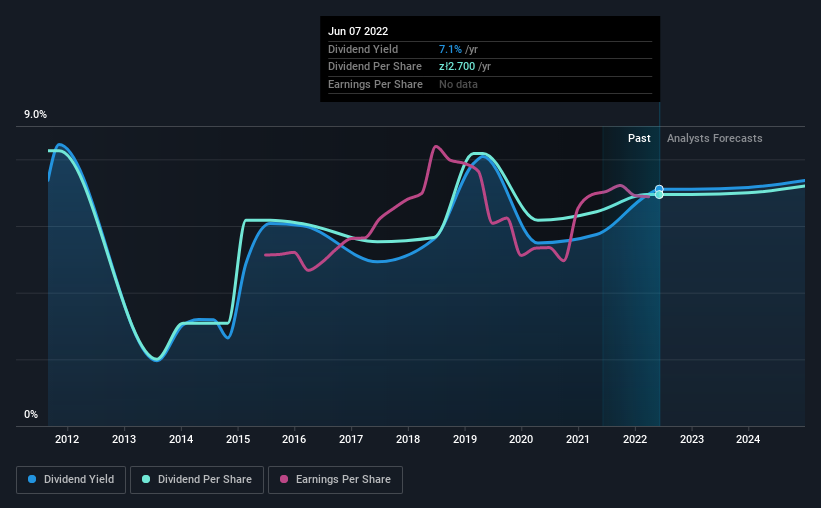Select the blue Dividend Yield data point marker
Screen dimensions: 821x508
[x=659, y=189]
